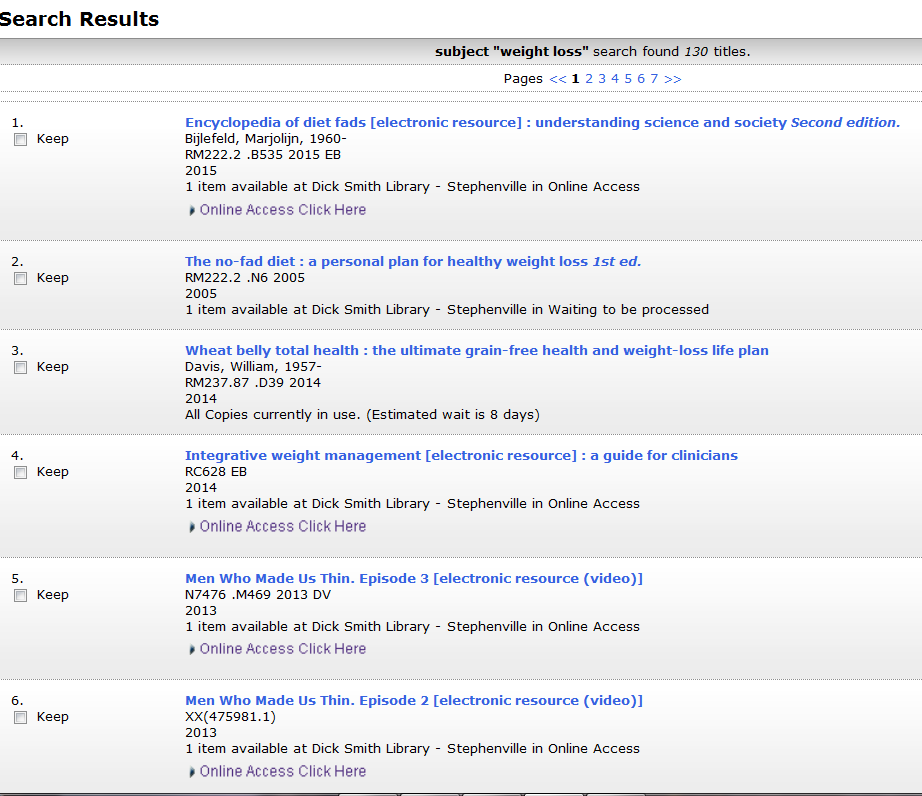Click author text Bijlefeld, Marjolijn, 1960-
The width and height of the screenshot is (922, 796).
tap(266, 139)
